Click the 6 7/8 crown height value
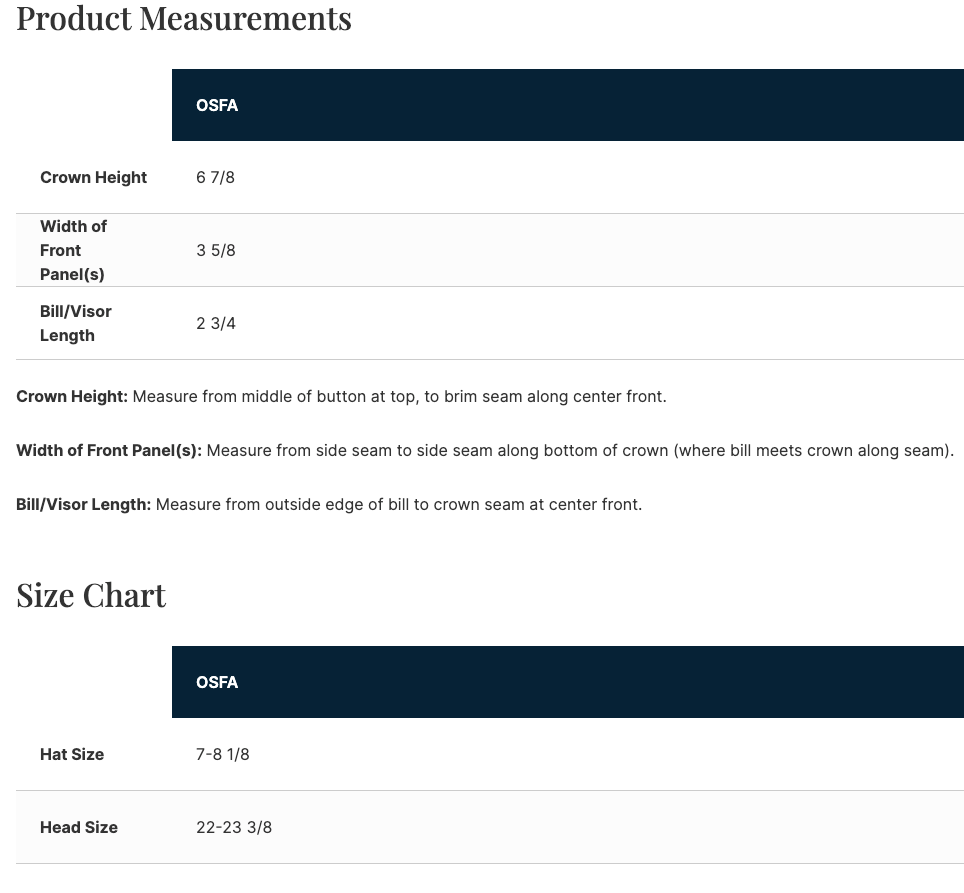This screenshot has height=893, width=964. point(215,177)
